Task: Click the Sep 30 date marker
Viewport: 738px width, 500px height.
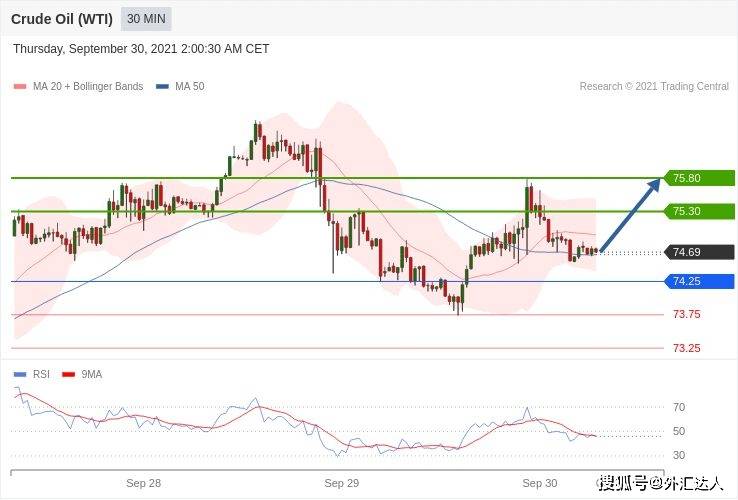Action: pyautogui.click(x=540, y=484)
